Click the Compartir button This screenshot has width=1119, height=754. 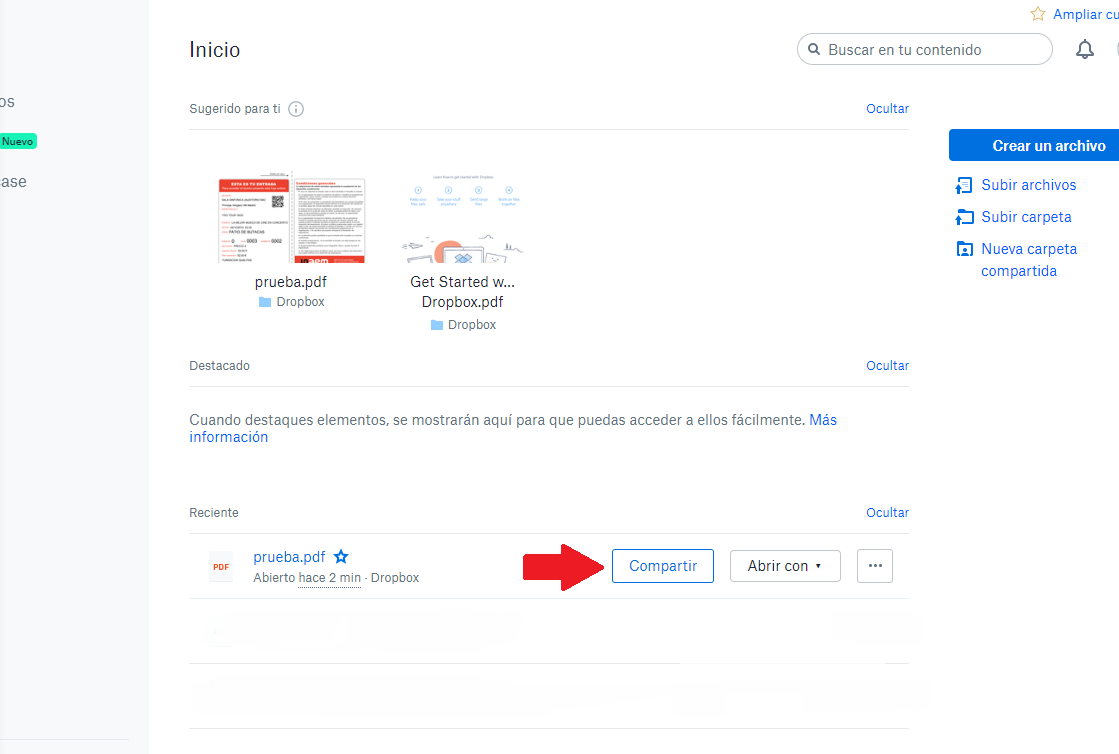tap(663, 566)
